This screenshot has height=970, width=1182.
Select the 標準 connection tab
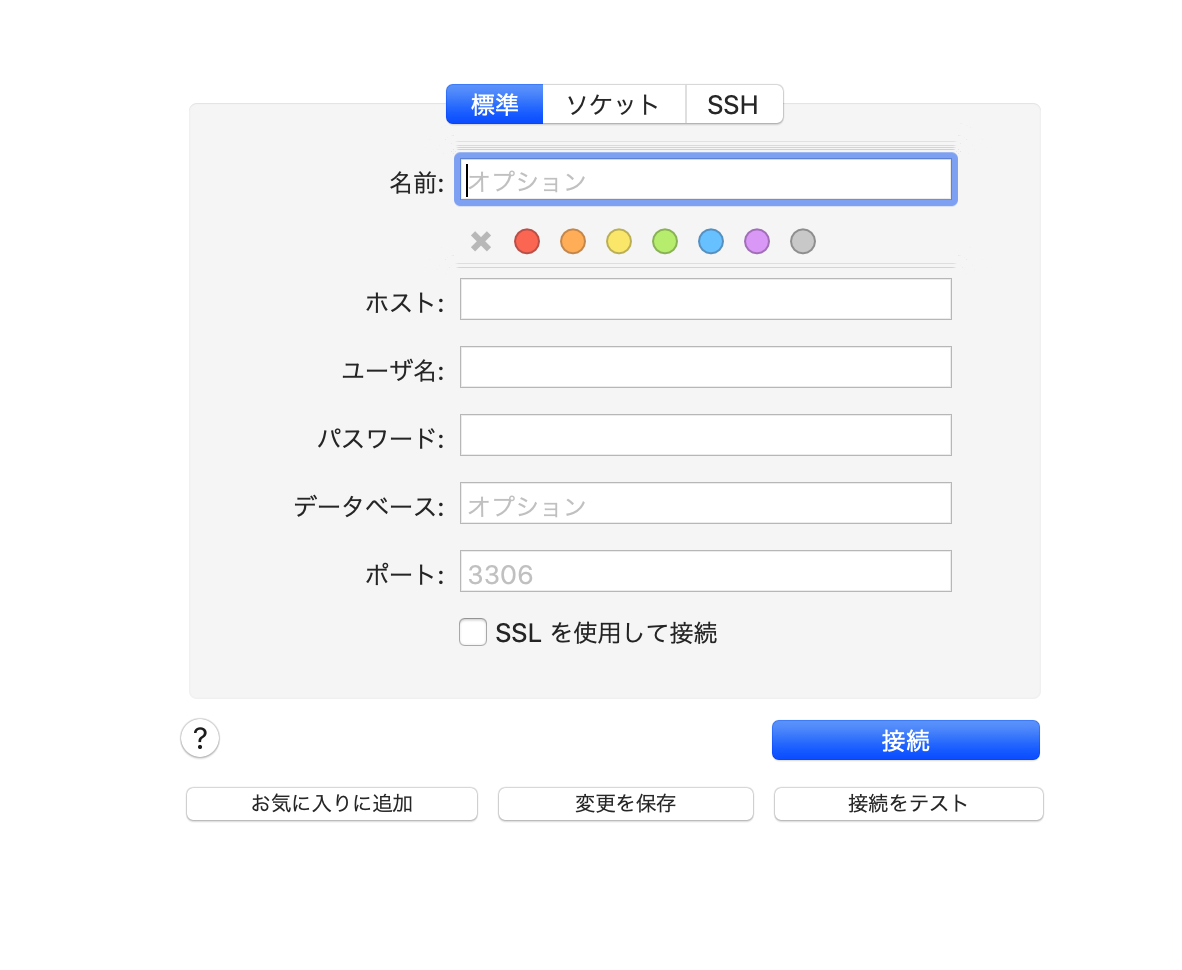[494, 104]
